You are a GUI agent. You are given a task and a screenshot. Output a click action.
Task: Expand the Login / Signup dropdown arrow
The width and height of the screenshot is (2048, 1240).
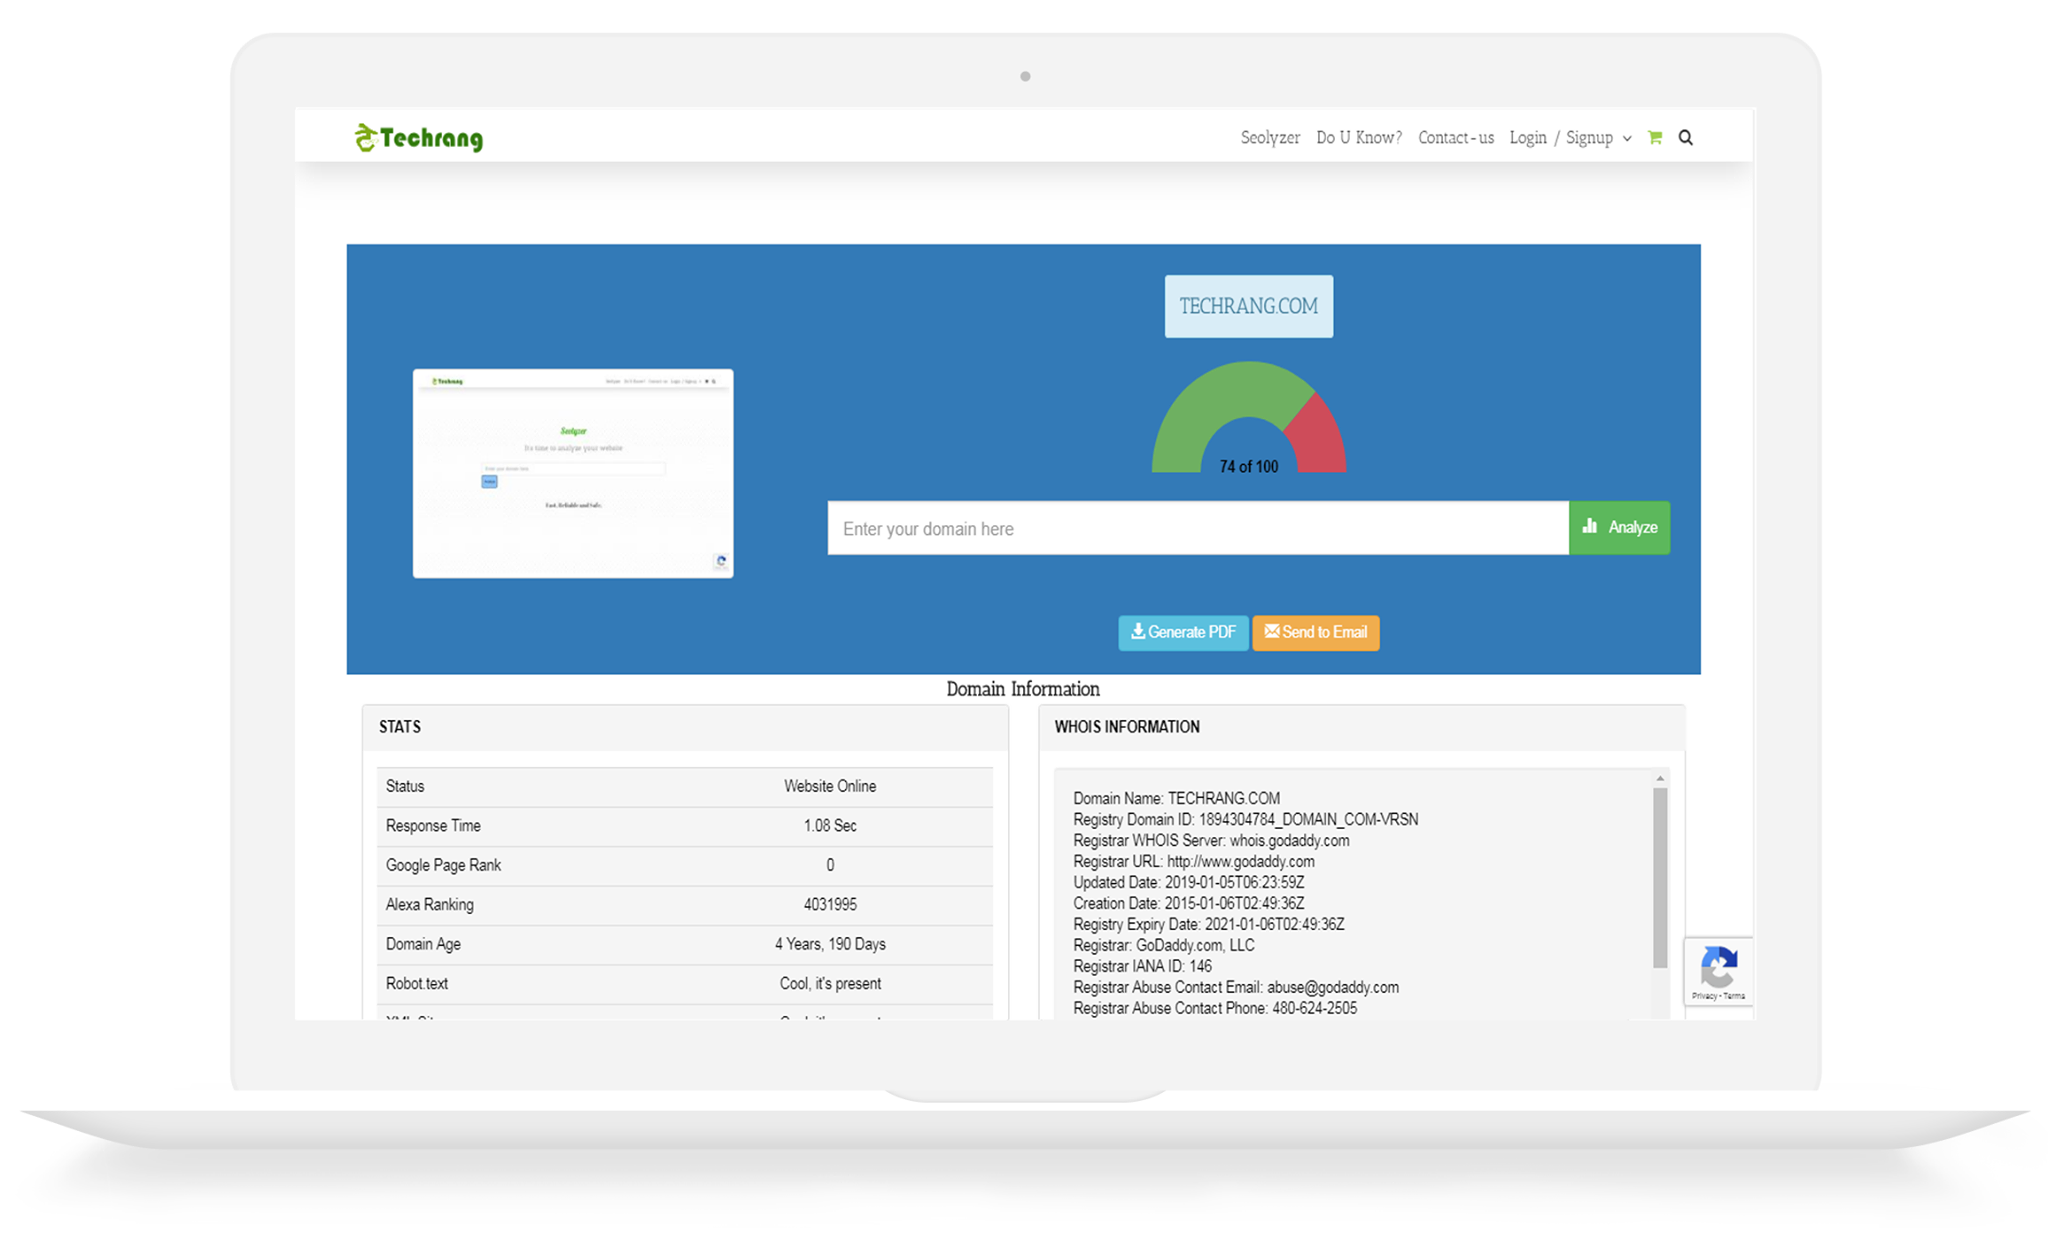point(1627,139)
